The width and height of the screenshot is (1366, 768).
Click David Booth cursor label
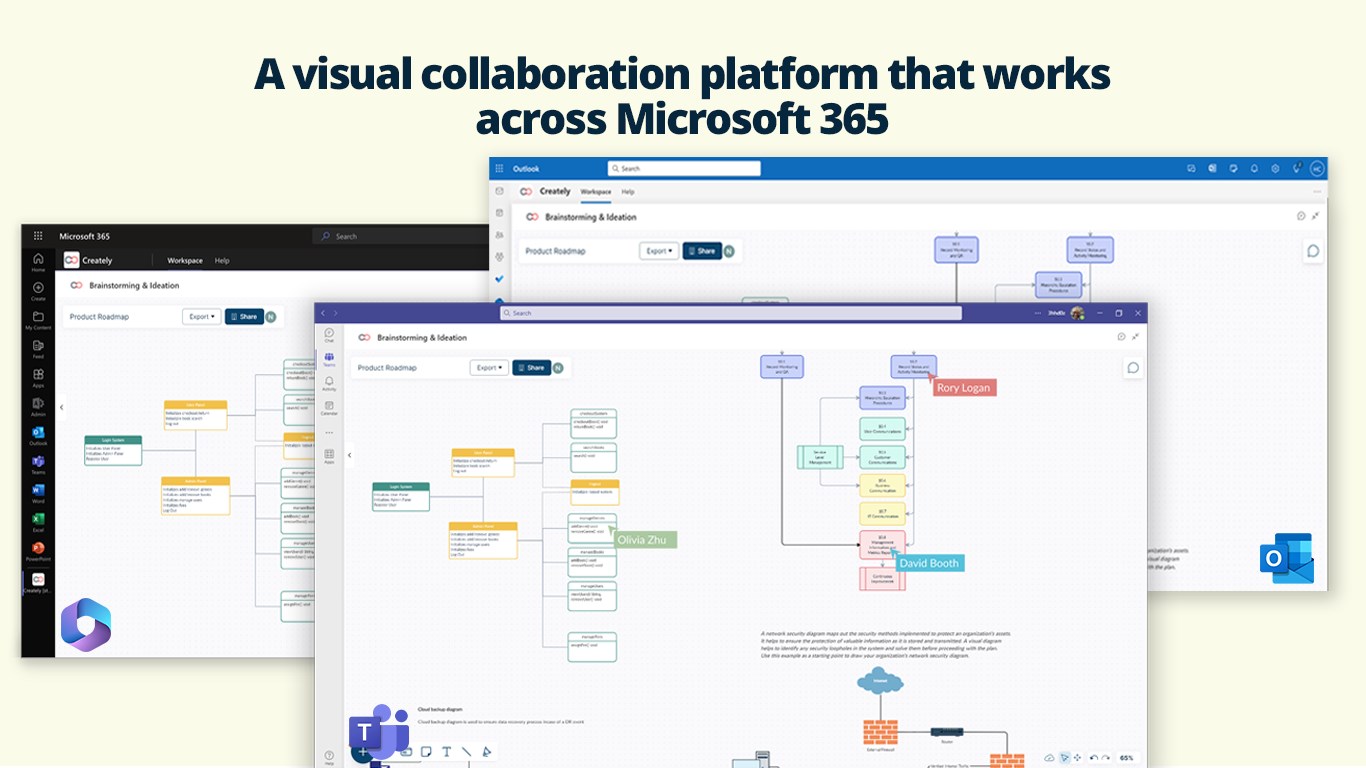tap(929, 563)
